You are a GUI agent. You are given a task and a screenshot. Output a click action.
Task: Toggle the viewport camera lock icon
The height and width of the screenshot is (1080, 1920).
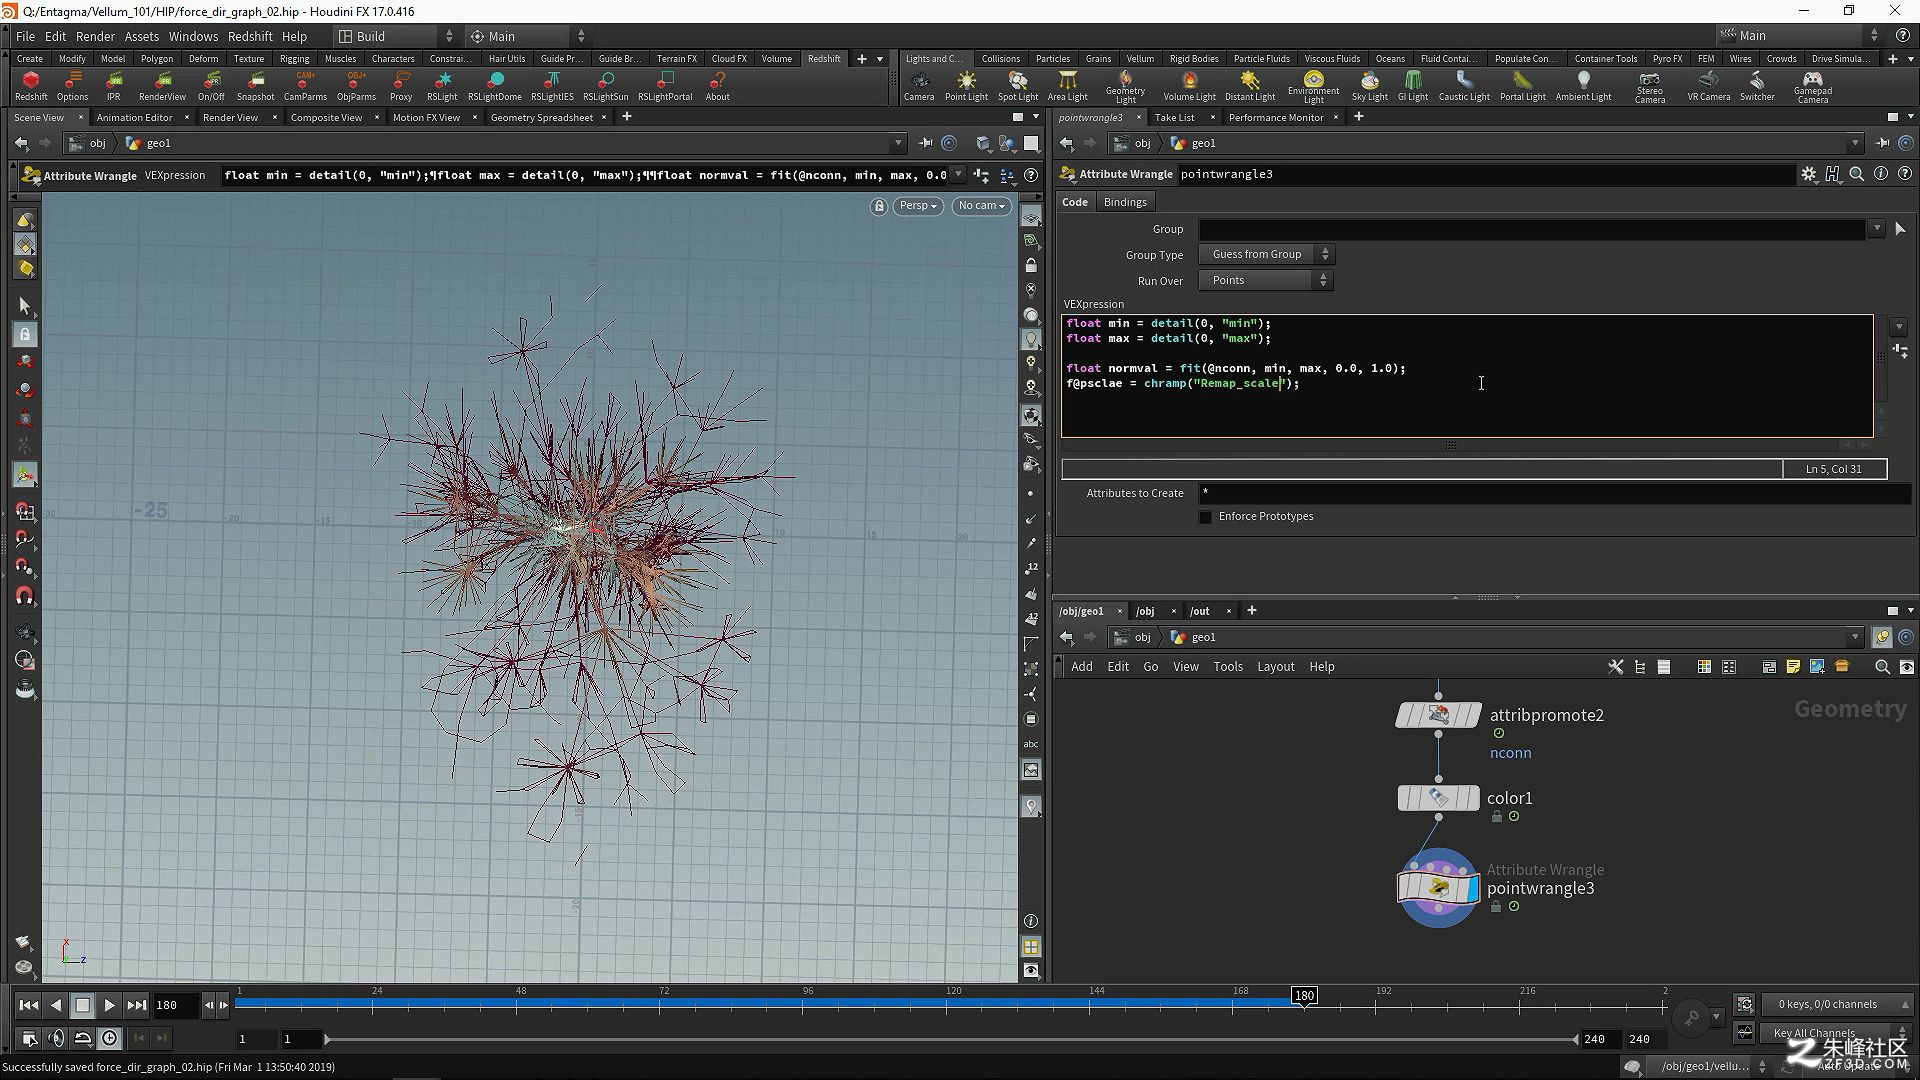coord(878,206)
